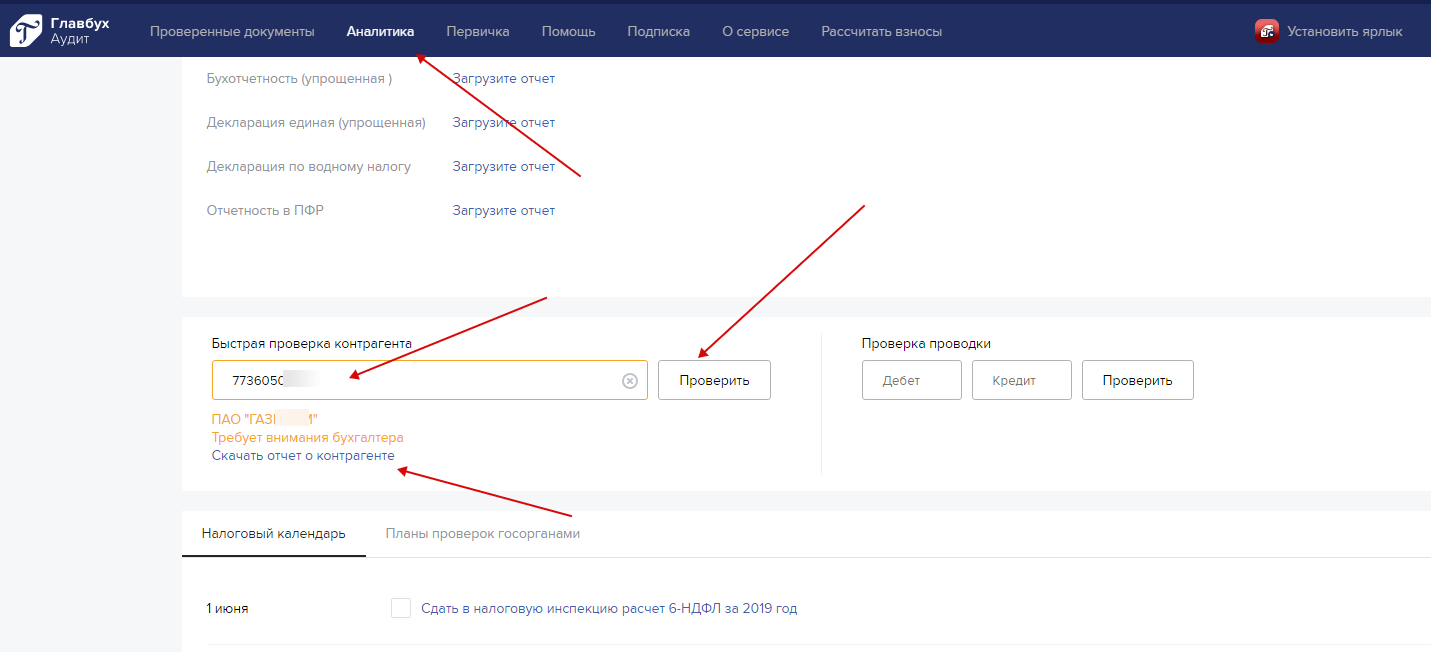Click Скачать отчет о контрагенте link

click(303, 456)
